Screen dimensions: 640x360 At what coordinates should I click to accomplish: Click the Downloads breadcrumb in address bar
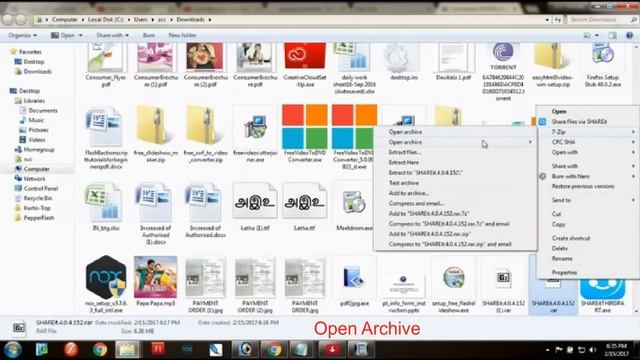pyautogui.click(x=190, y=20)
